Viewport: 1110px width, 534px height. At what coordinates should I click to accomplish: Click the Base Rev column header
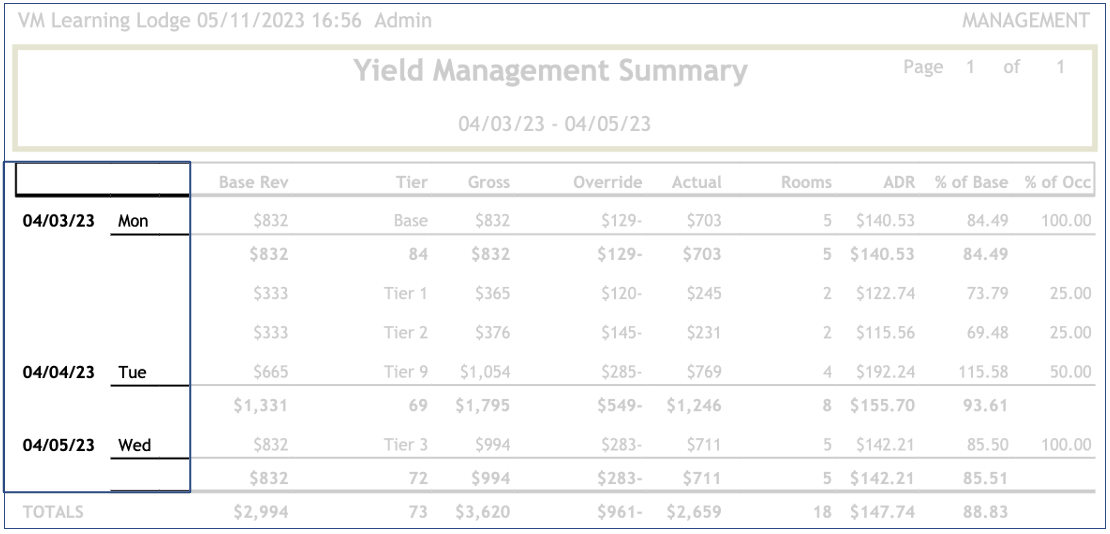[x=254, y=182]
